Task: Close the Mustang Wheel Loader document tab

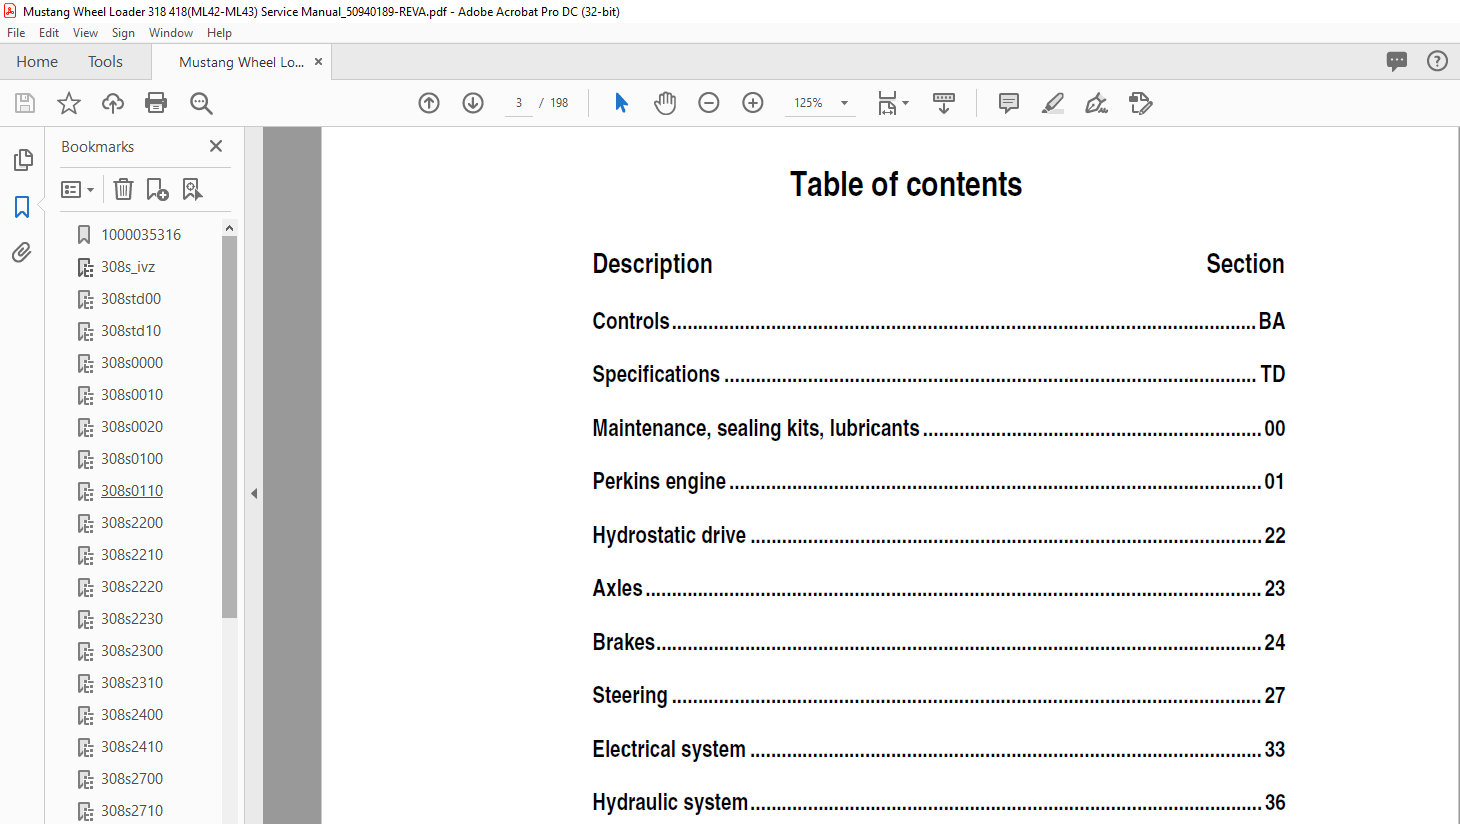Action: tap(318, 61)
